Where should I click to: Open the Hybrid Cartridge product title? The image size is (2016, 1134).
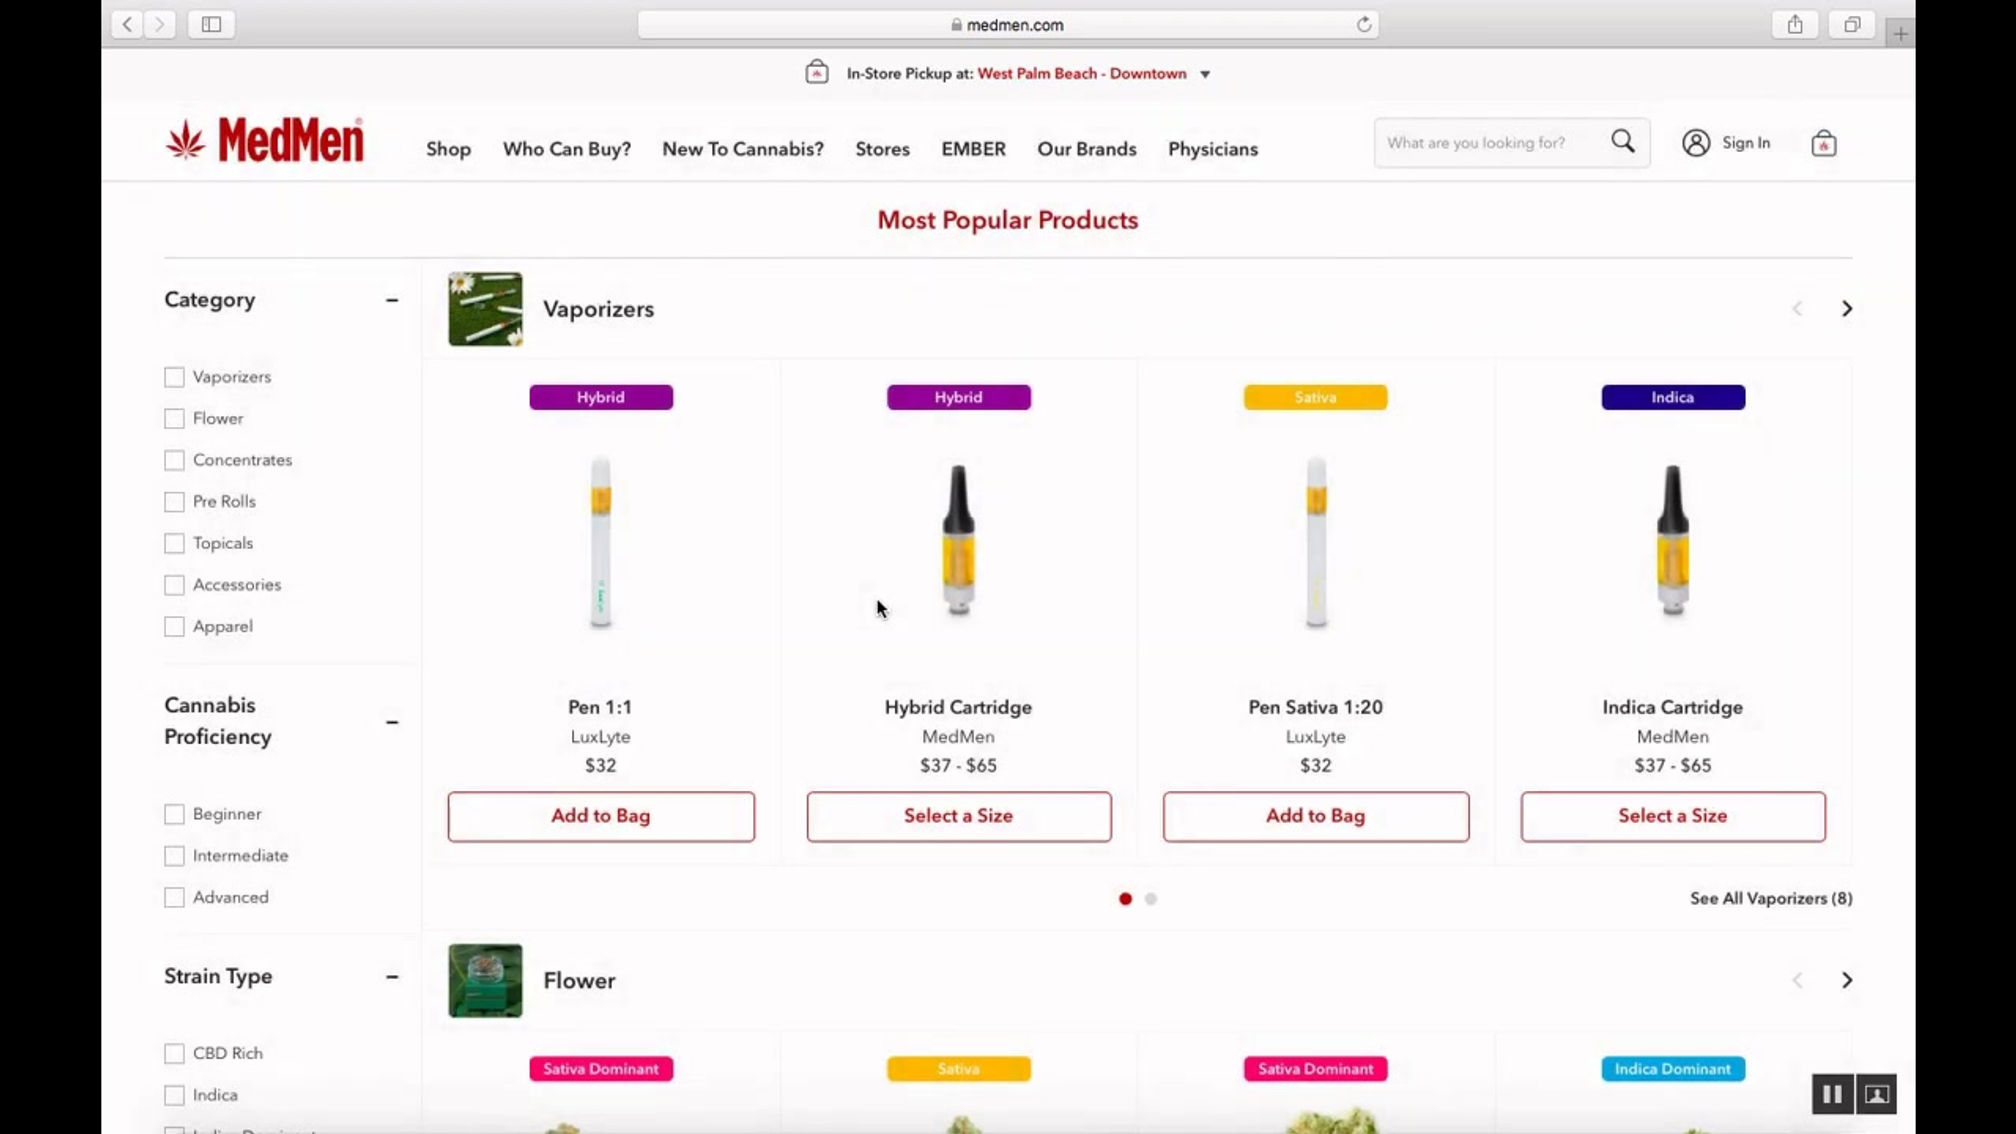pyautogui.click(x=958, y=707)
